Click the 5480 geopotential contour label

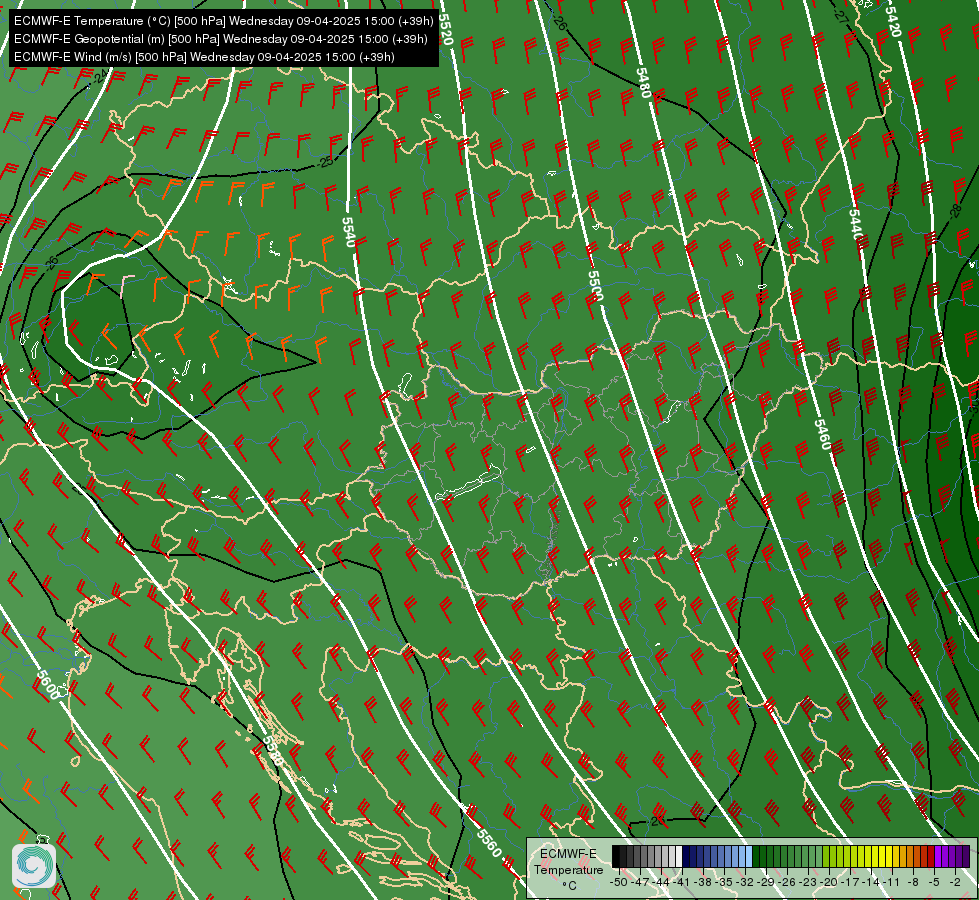point(643,82)
